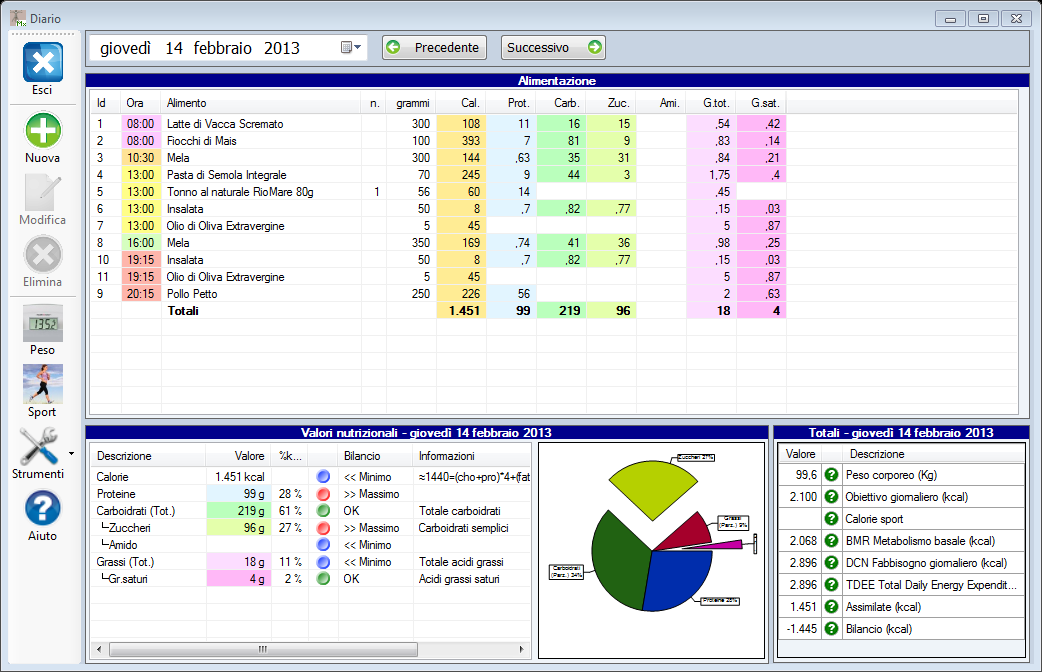Go to next day with Successivo
The height and width of the screenshot is (672, 1042).
(553, 48)
